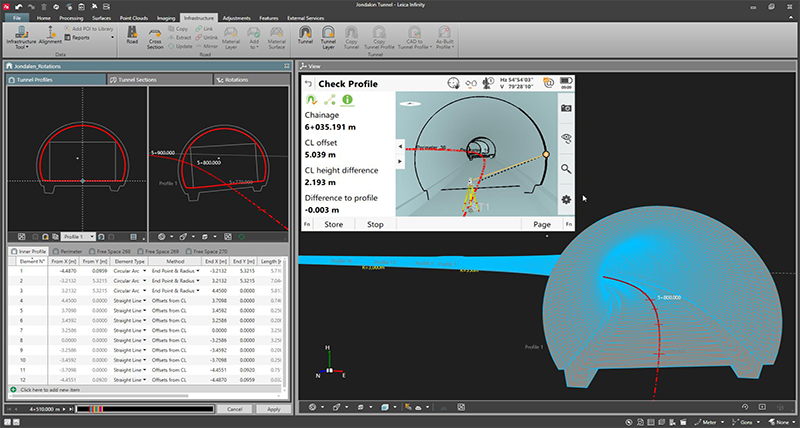Open Element Type dropdown for row 1
This screenshot has height=428, width=800.
point(143,271)
